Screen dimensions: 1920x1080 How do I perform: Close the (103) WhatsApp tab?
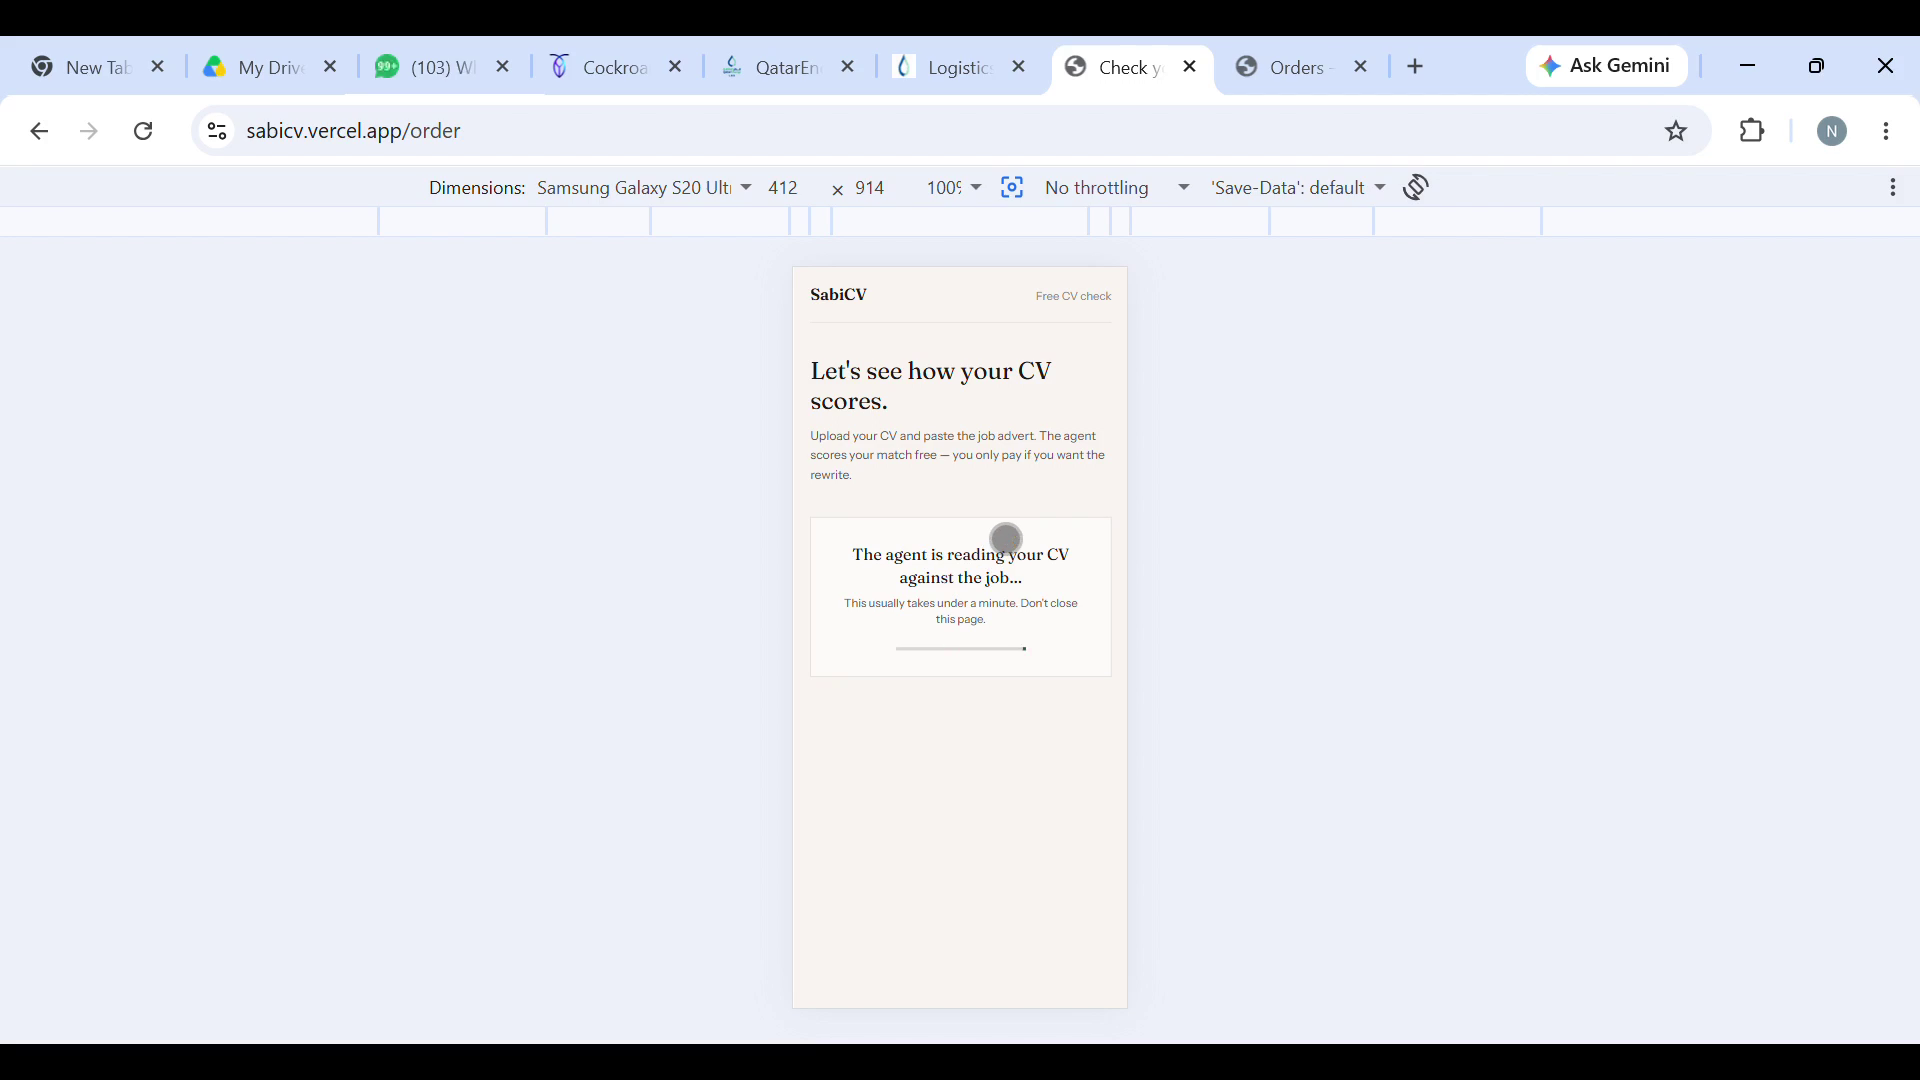(503, 67)
